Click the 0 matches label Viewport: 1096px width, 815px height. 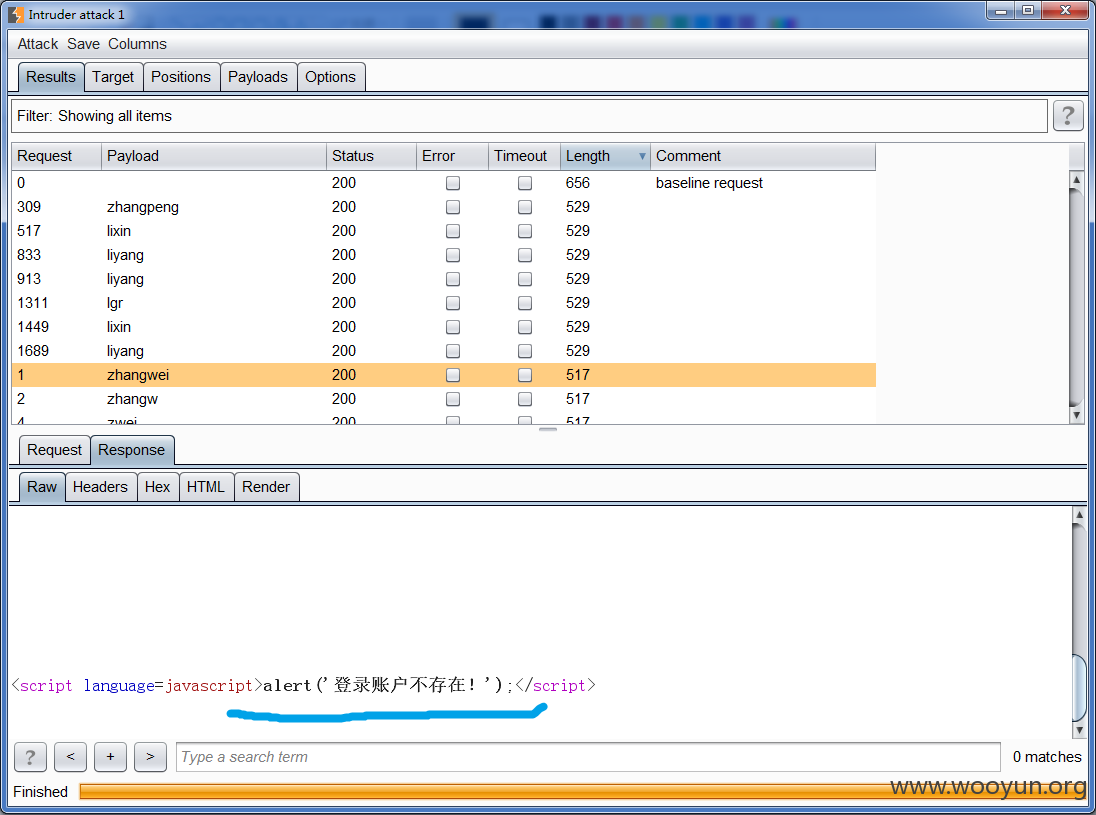coord(1046,757)
